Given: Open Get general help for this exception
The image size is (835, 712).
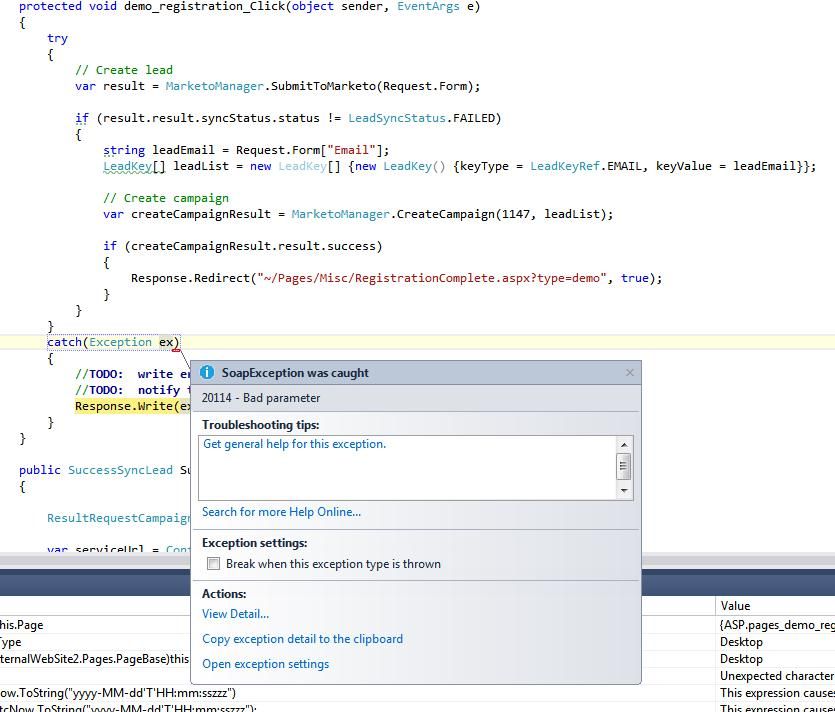Looking at the screenshot, I should (x=294, y=444).
